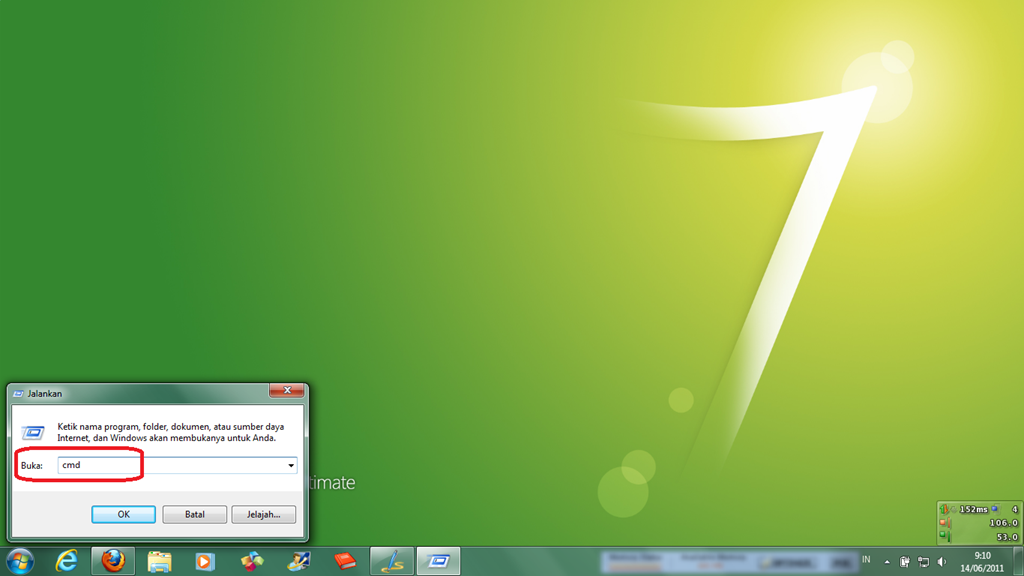The image size is (1024, 576).
Task: Click the 106.0 value in the gadget
Action: [x=1003, y=522]
